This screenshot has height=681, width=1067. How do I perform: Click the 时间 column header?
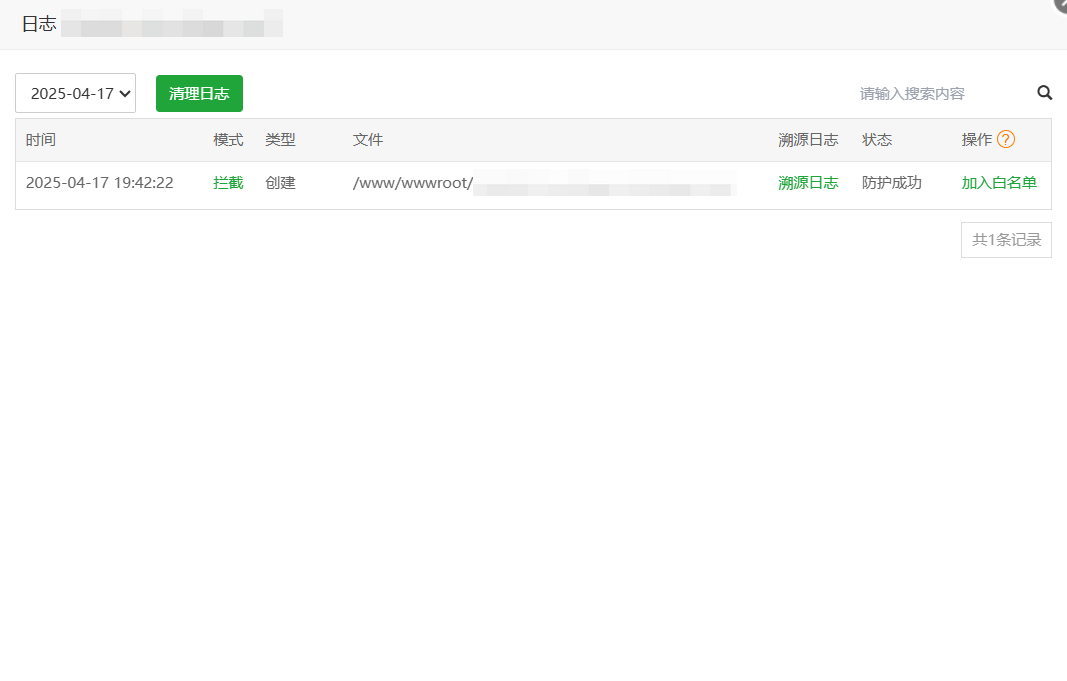pos(41,140)
